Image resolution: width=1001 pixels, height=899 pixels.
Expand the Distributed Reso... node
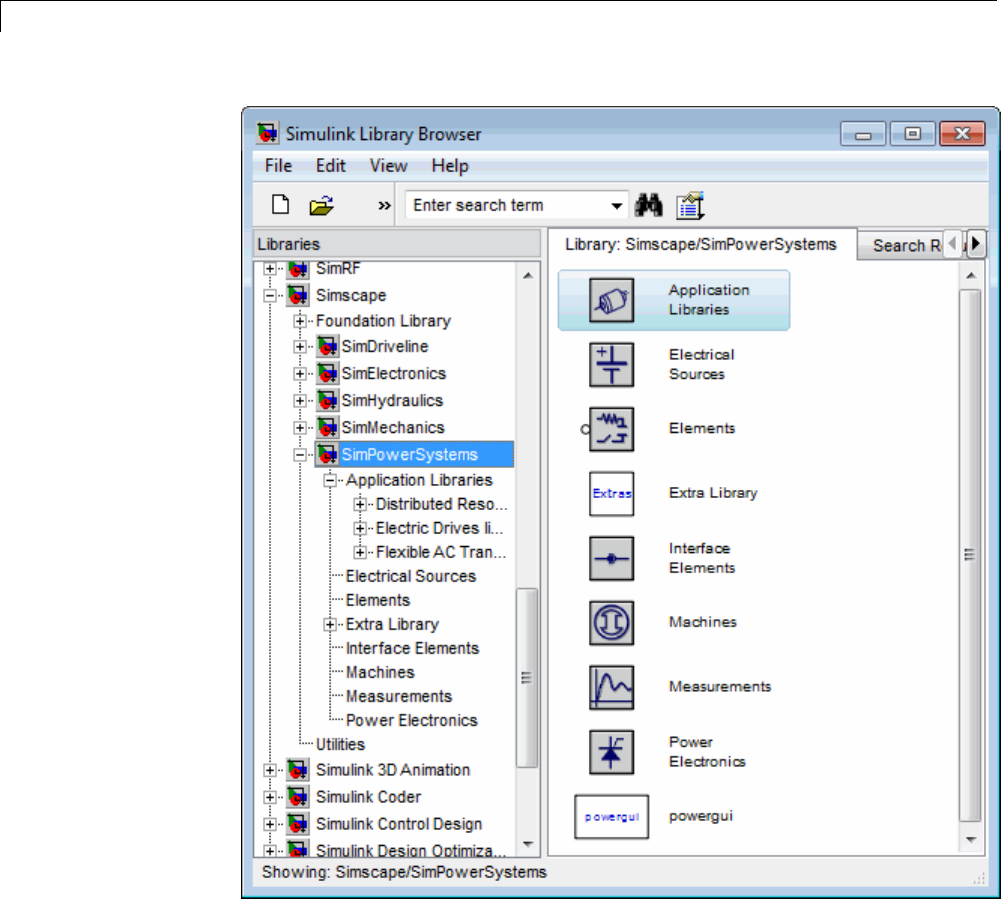tap(360, 504)
